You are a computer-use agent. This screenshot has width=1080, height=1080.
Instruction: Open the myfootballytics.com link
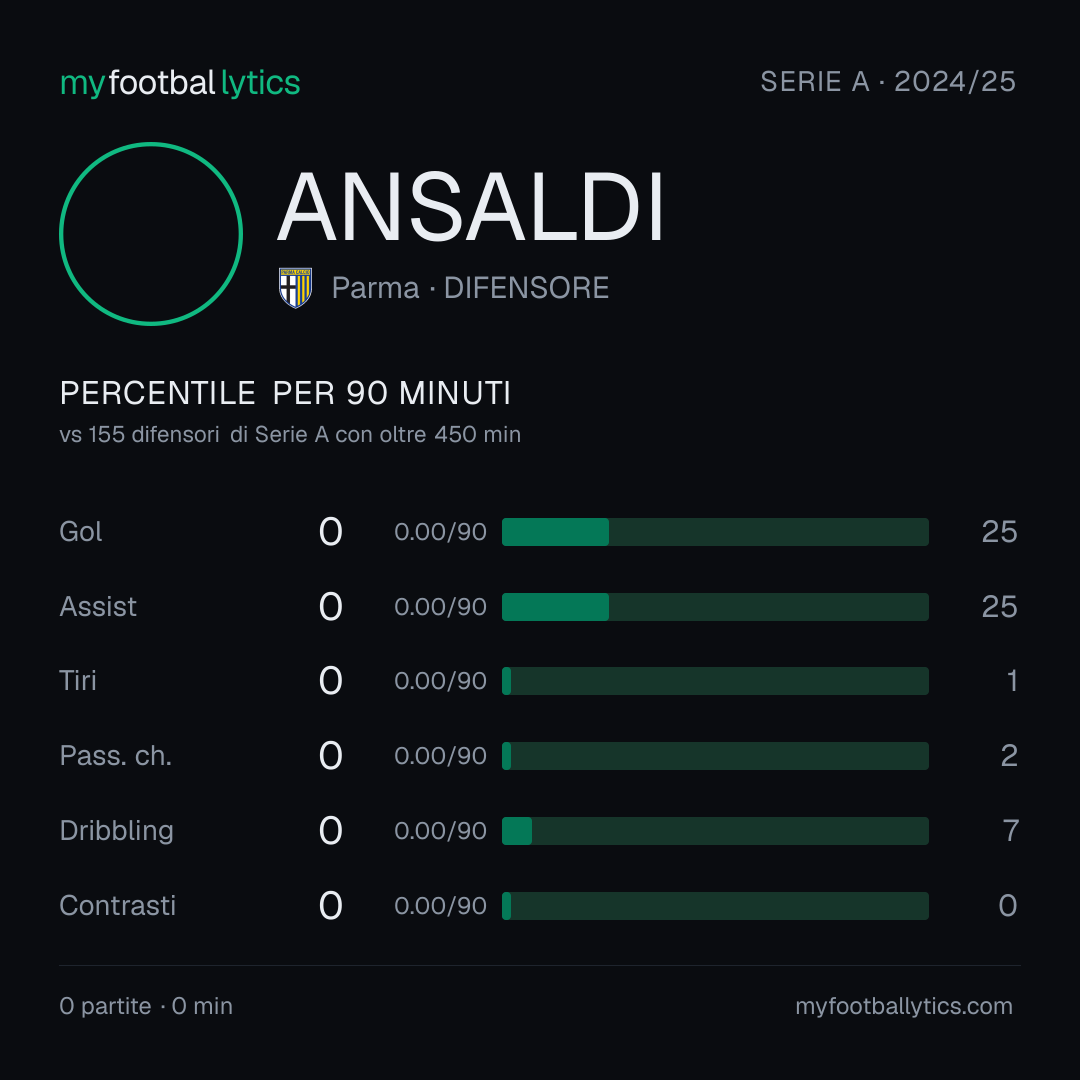[x=904, y=1006]
